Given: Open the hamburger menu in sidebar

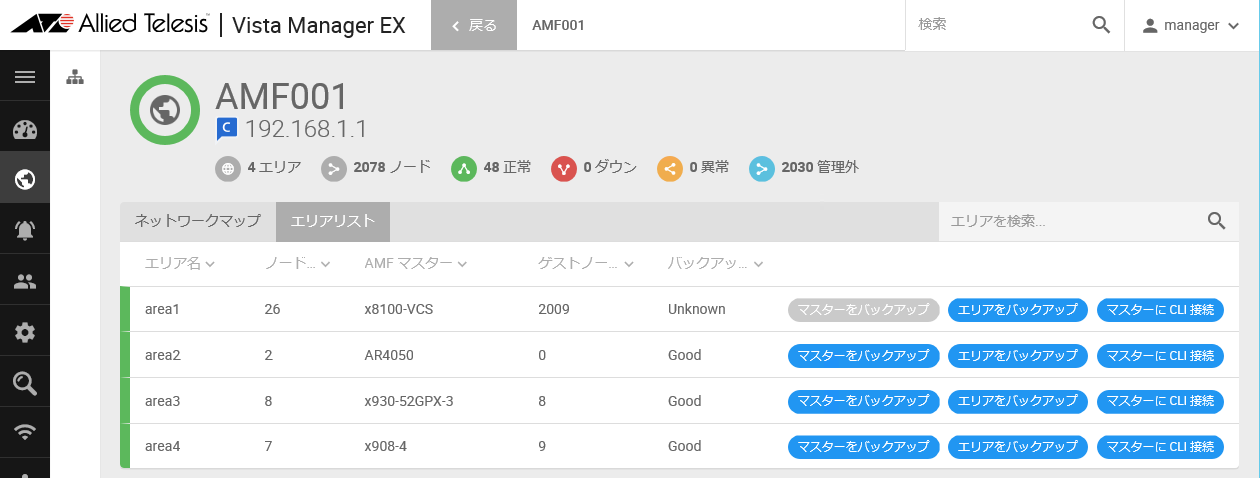Looking at the screenshot, I should pos(25,77).
